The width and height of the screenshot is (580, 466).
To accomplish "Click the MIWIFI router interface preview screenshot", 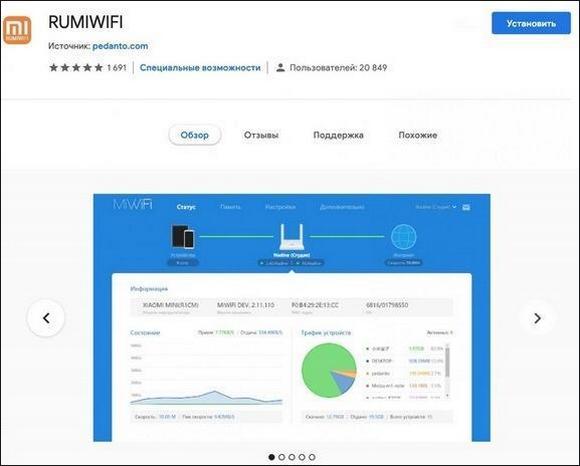I will [292, 318].
